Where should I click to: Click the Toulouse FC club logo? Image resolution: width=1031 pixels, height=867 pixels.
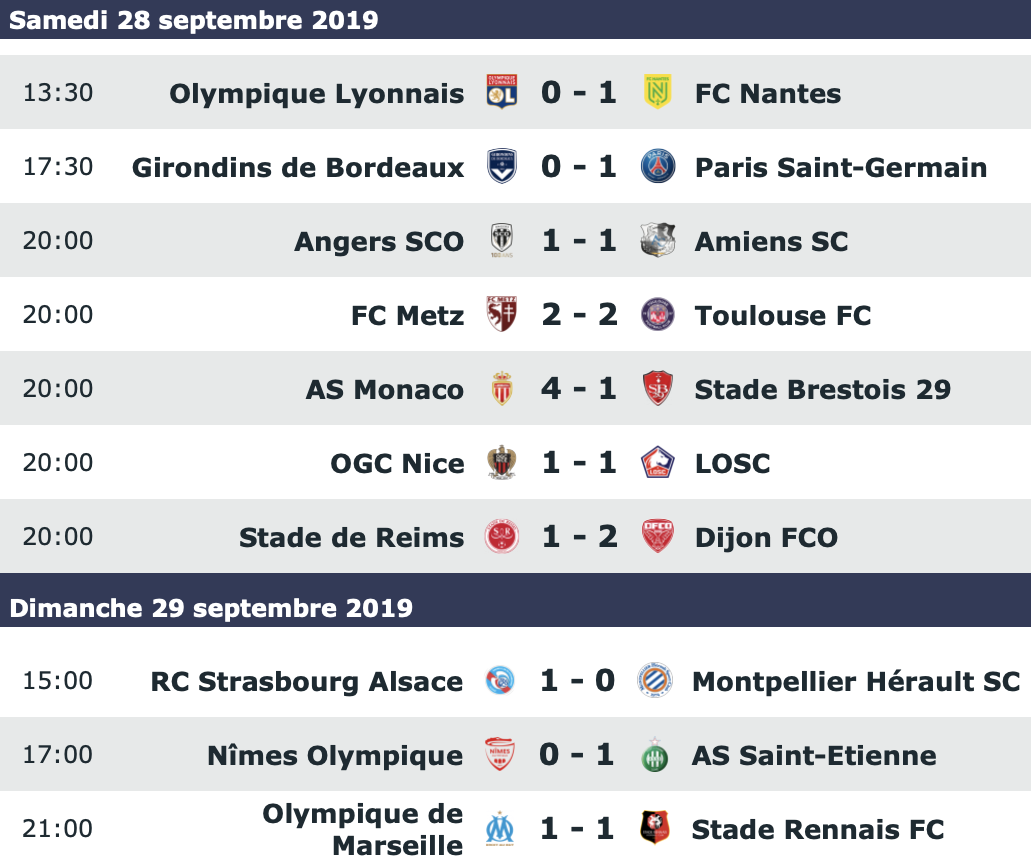[658, 314]
